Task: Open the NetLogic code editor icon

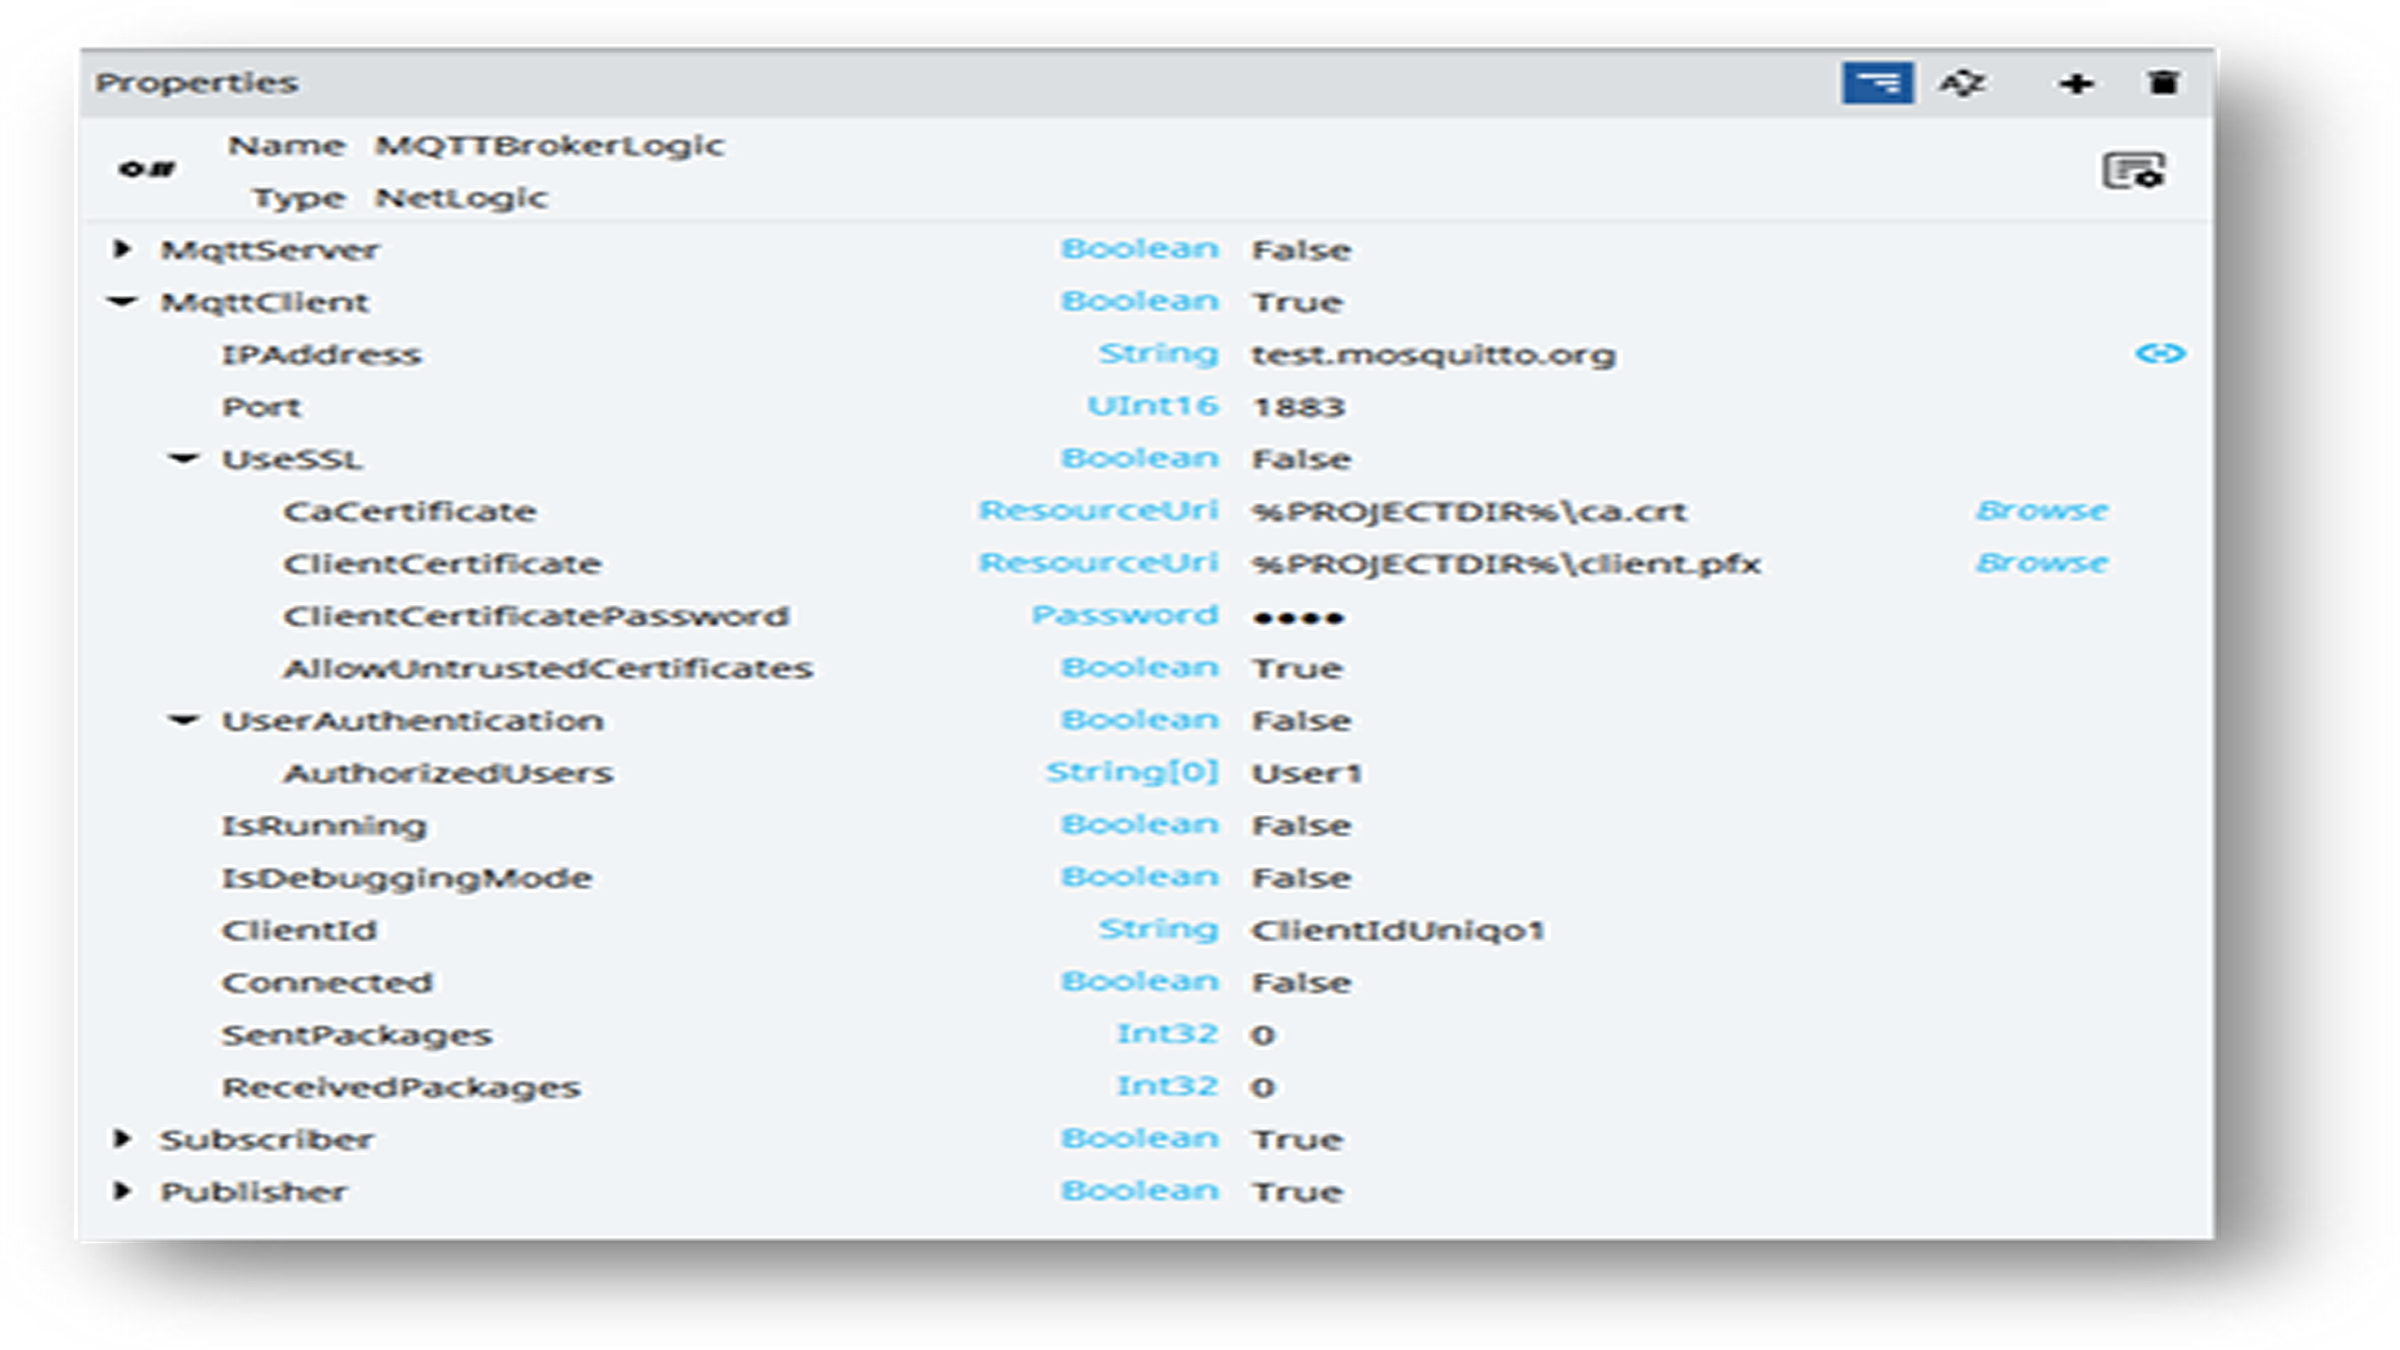Action: pyautogui.click(x=2134, y=171)
